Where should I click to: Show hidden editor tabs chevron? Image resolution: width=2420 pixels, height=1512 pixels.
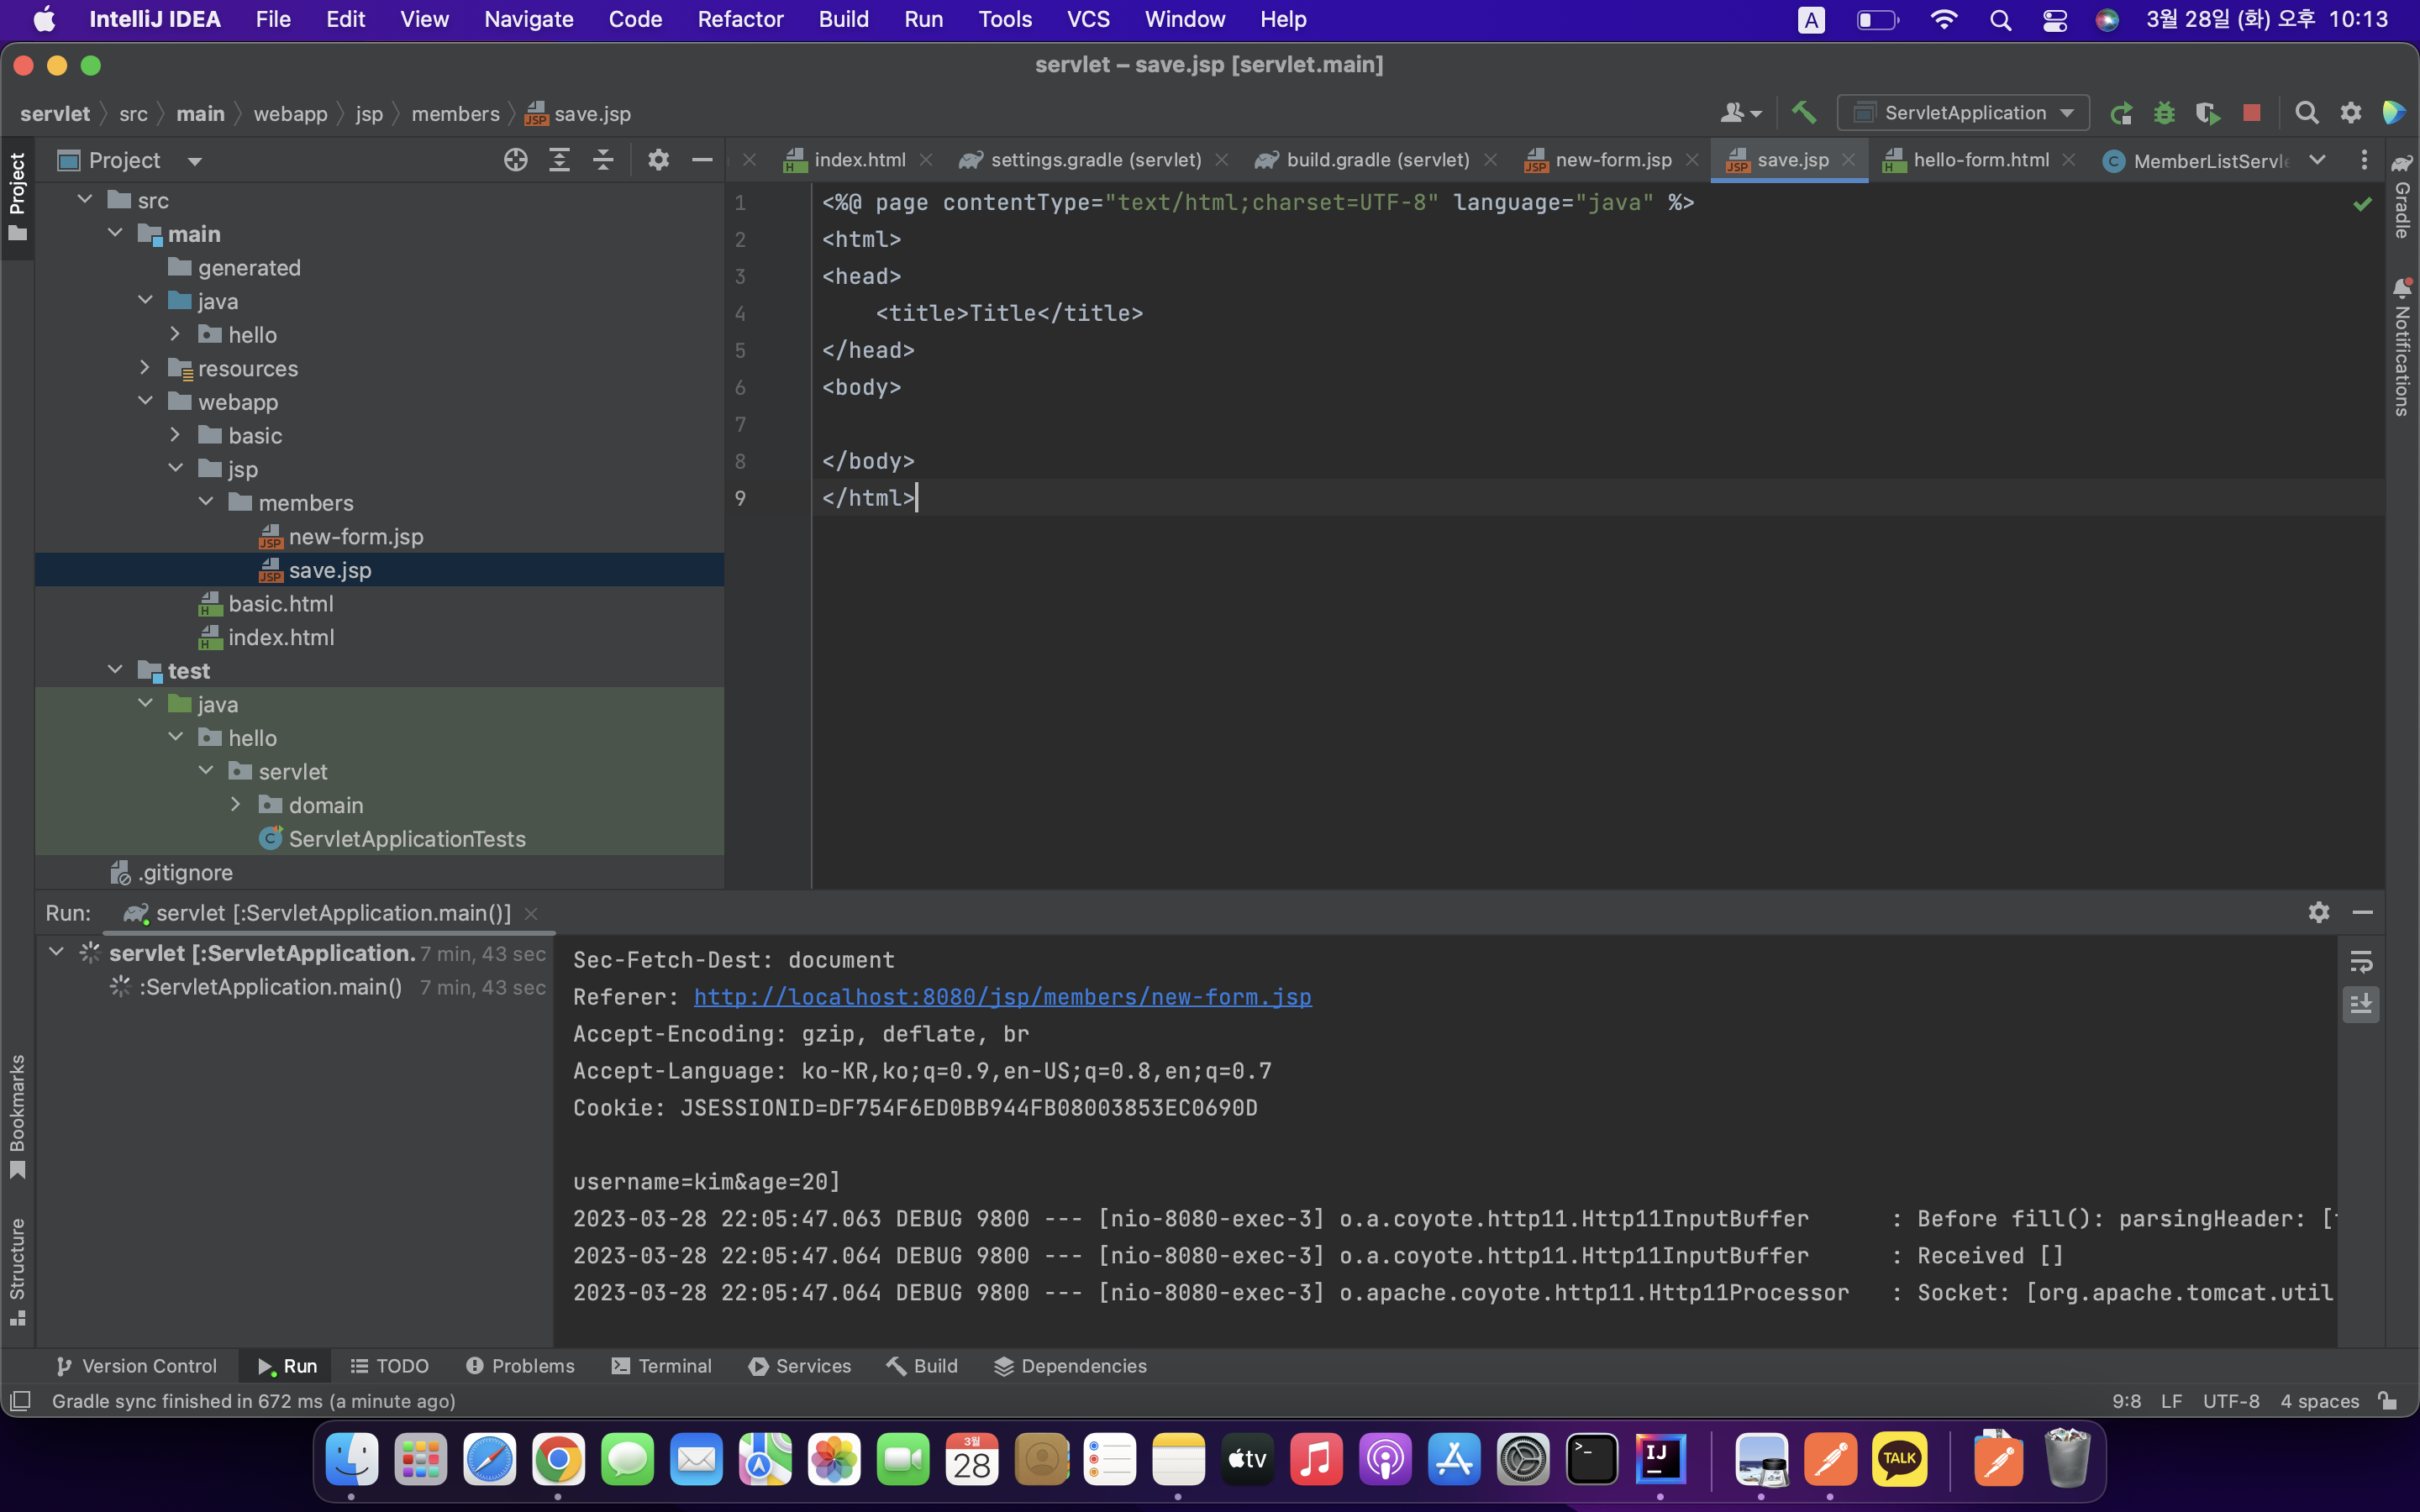point(2317,160)
